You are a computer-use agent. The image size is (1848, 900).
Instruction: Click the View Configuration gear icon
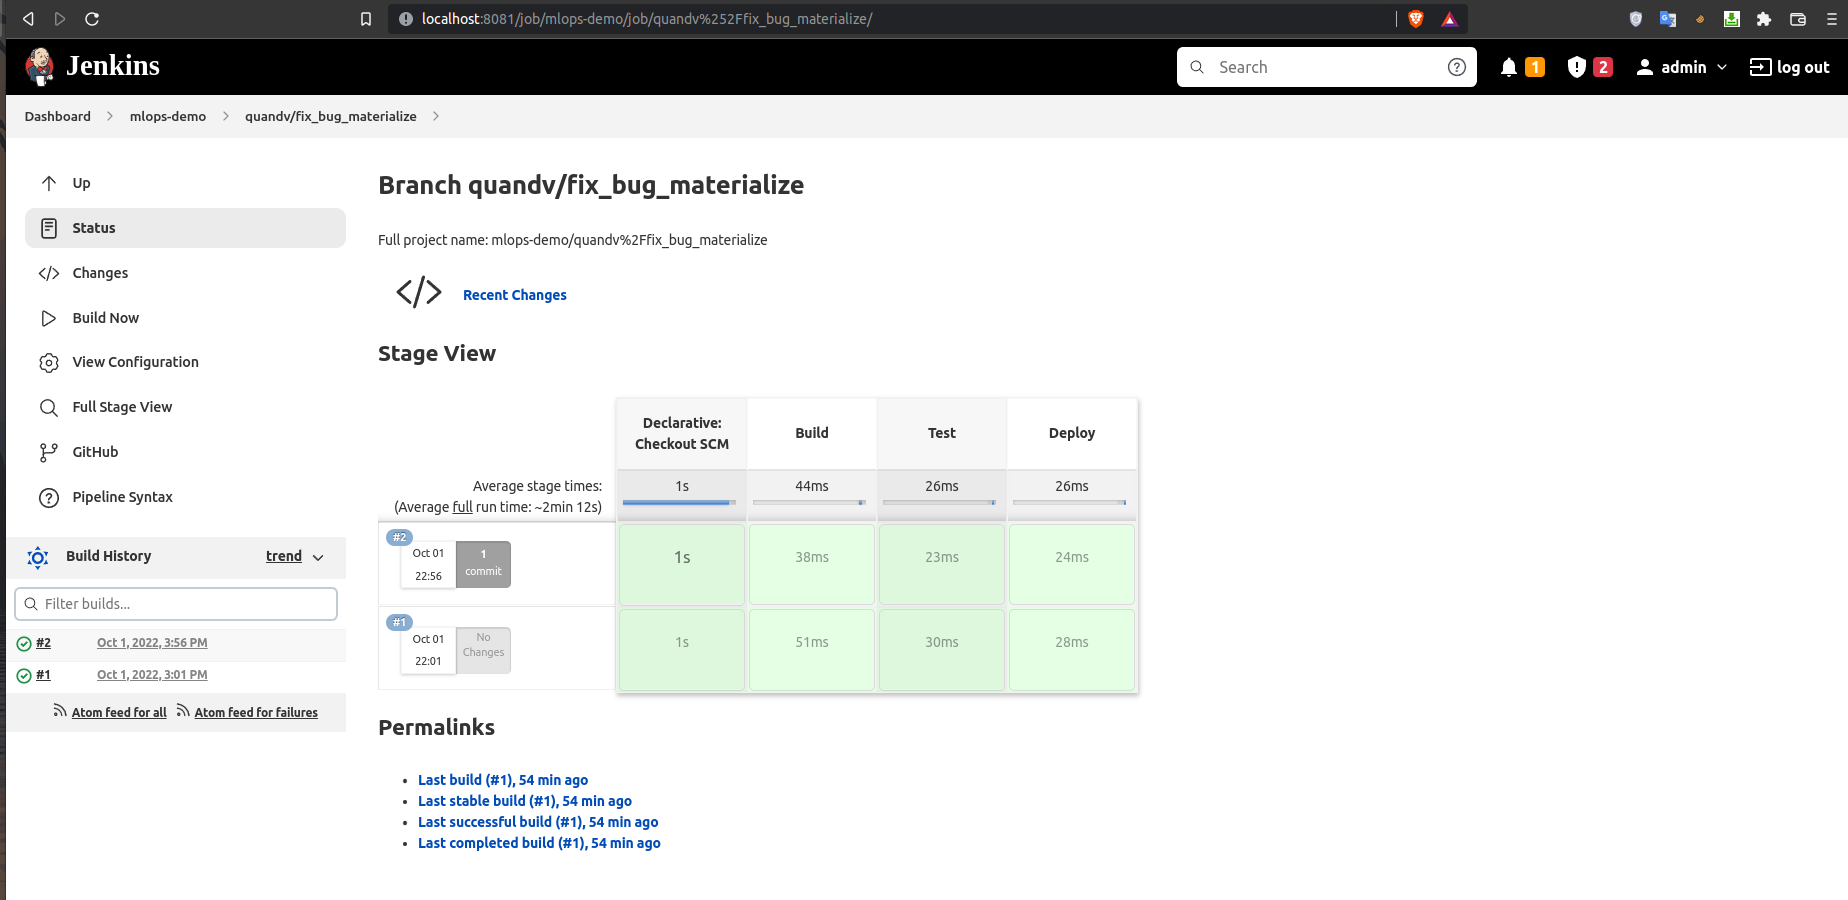coord(49,362)
